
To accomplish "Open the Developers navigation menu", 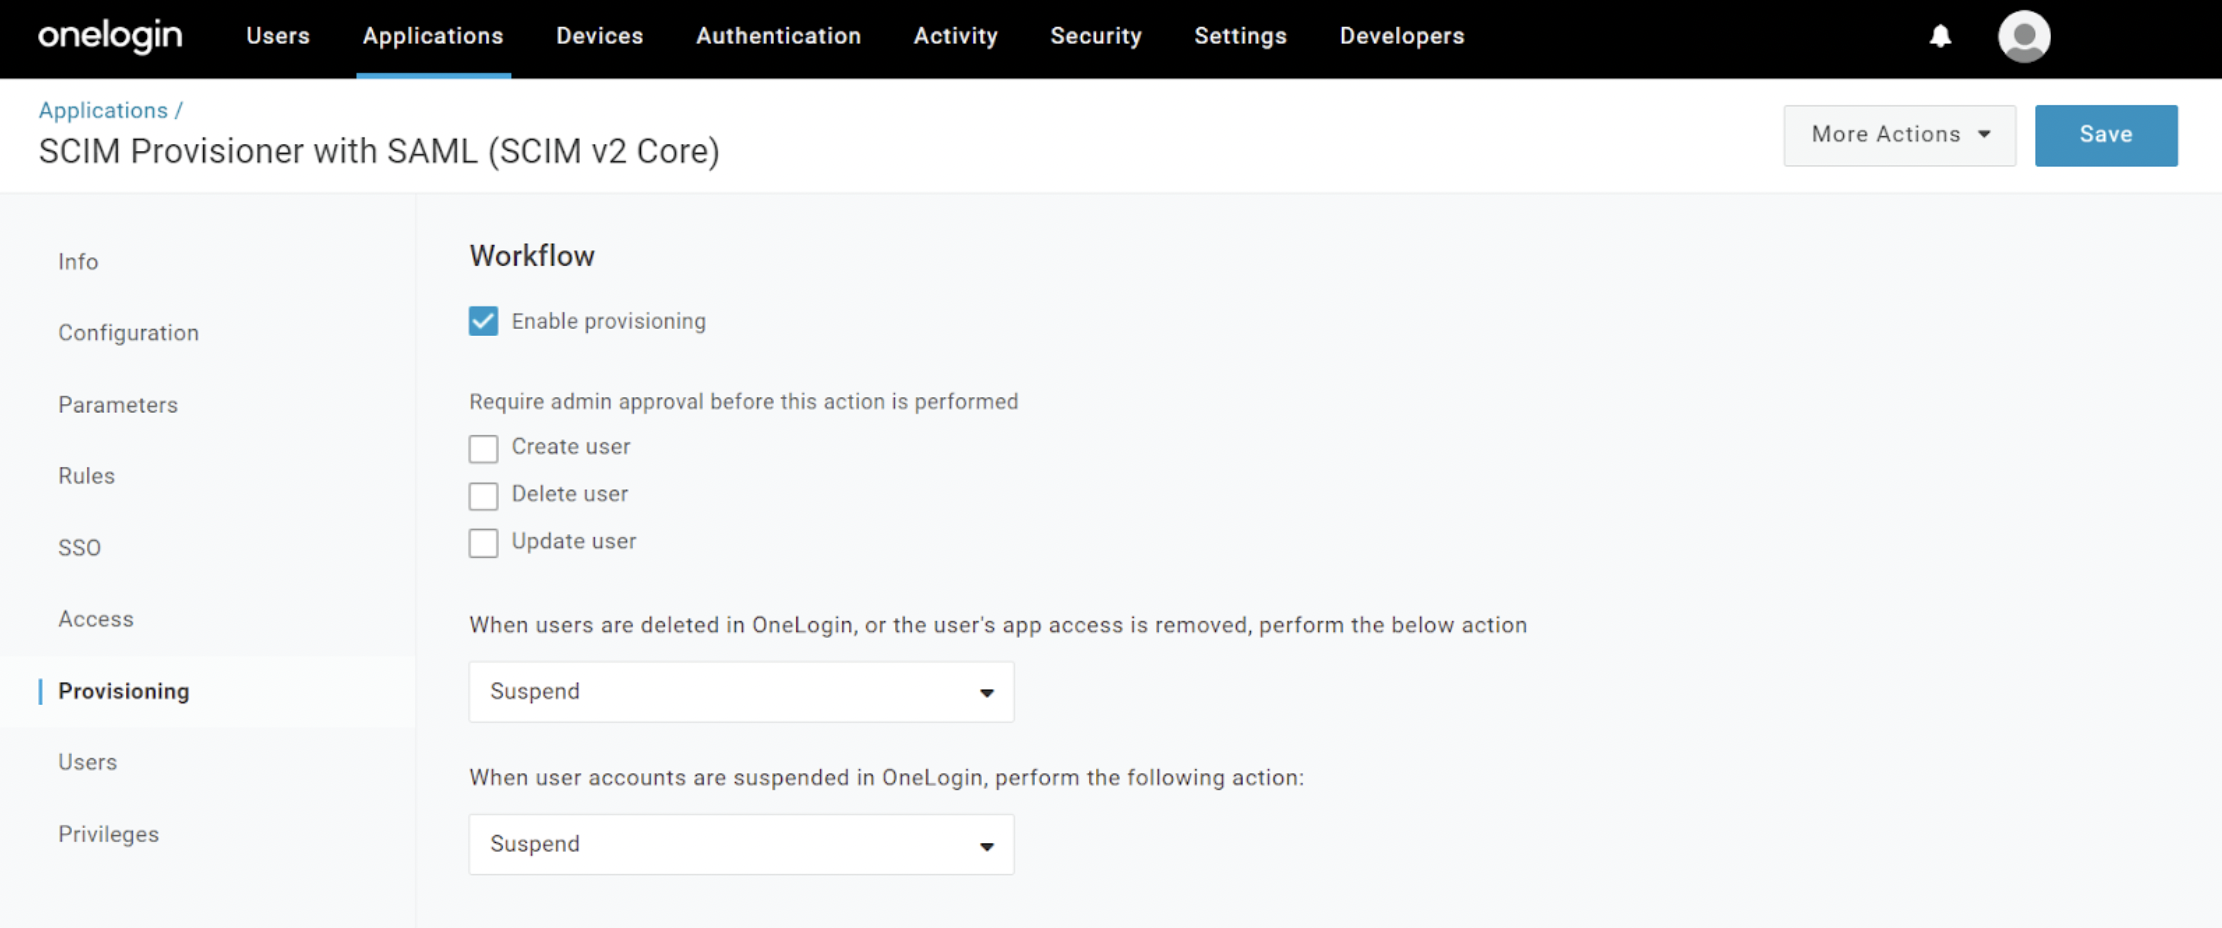I will 1401,36.
